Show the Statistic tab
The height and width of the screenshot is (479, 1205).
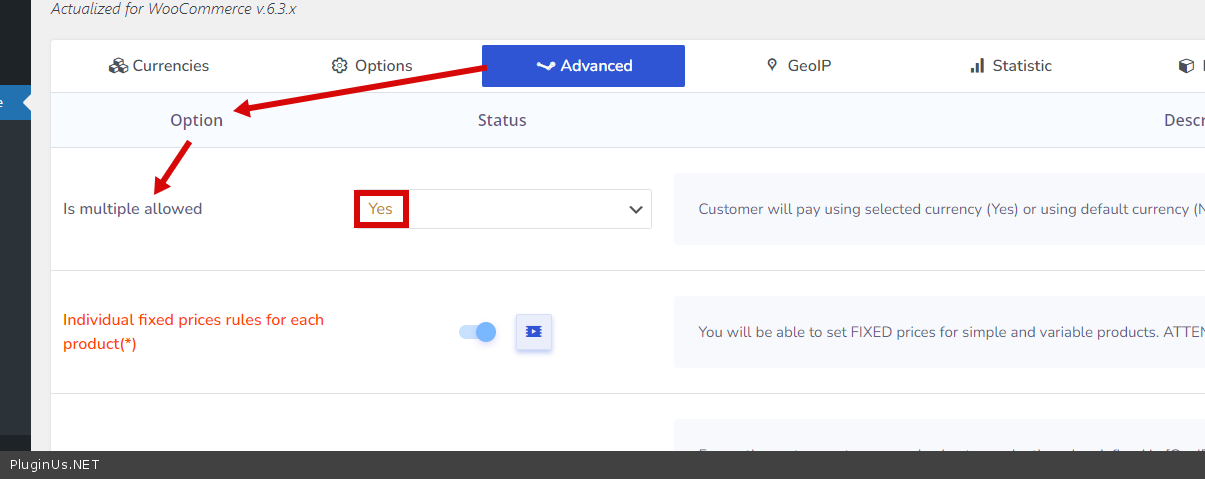tap(1021, 66)
